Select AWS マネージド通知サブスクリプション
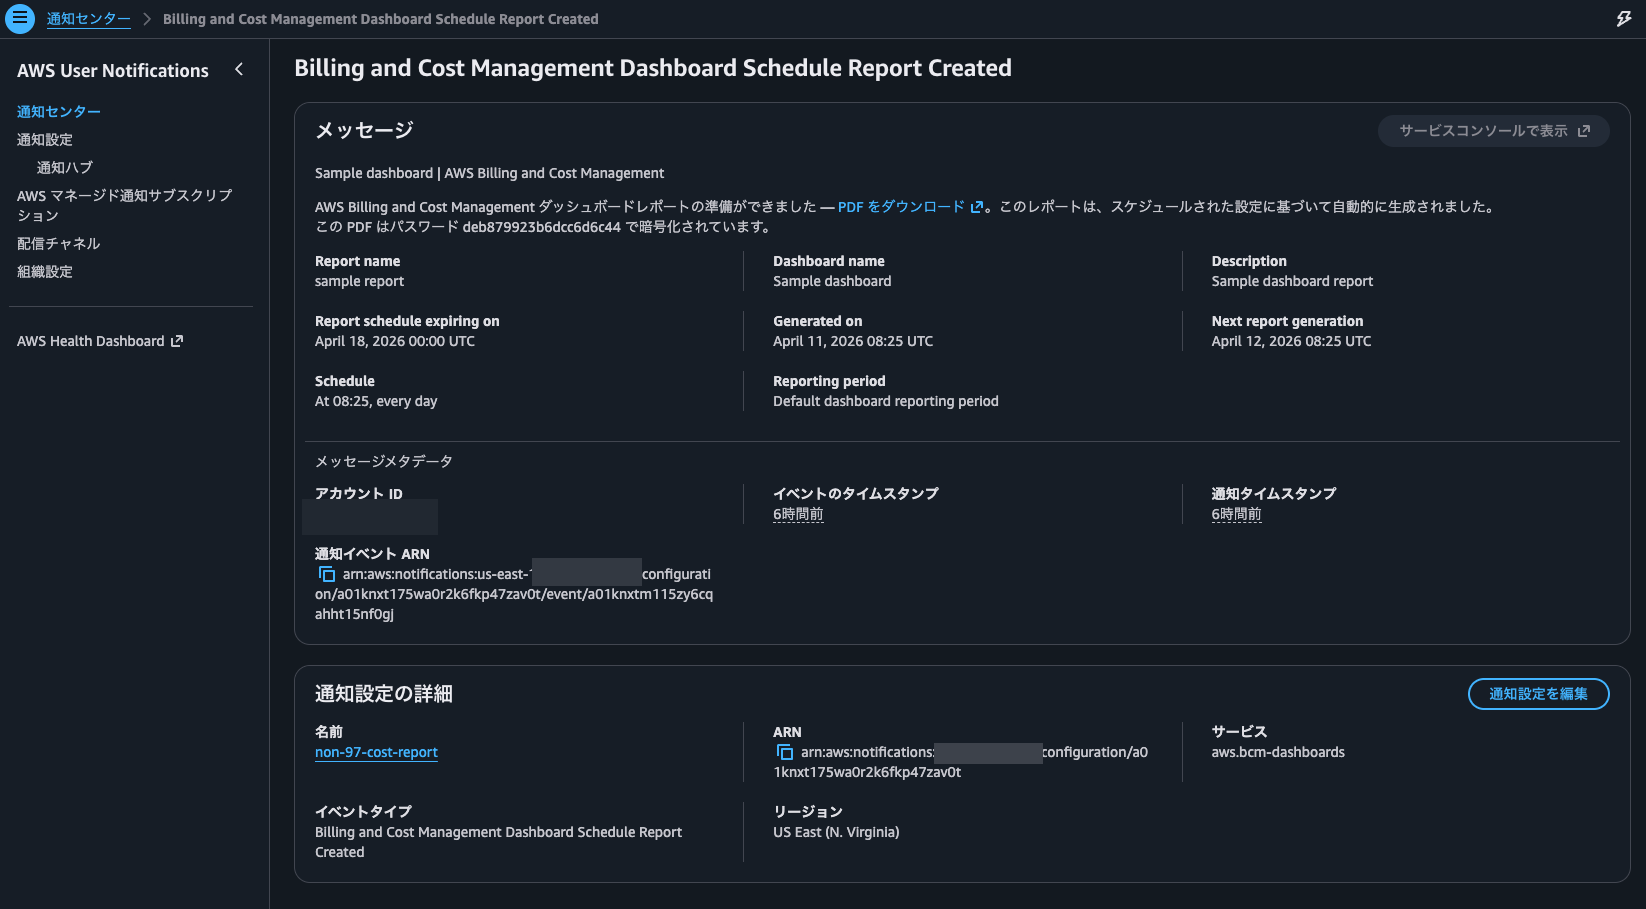Image resolution: width=1646 pixels, height=909 pixels. [x=124, y=205]
